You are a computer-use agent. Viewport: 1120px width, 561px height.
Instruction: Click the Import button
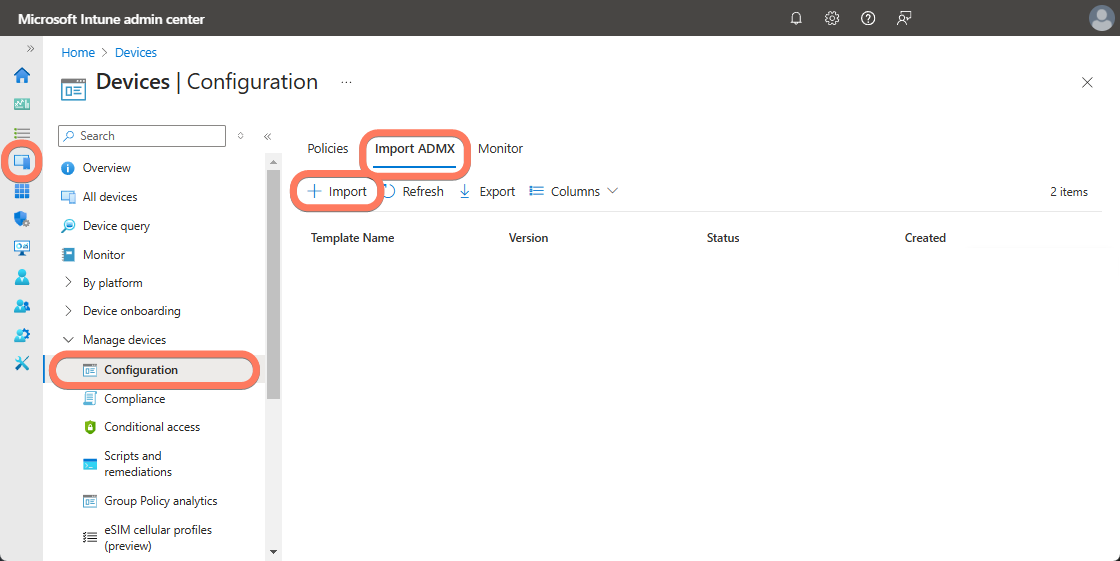[337, 192]
